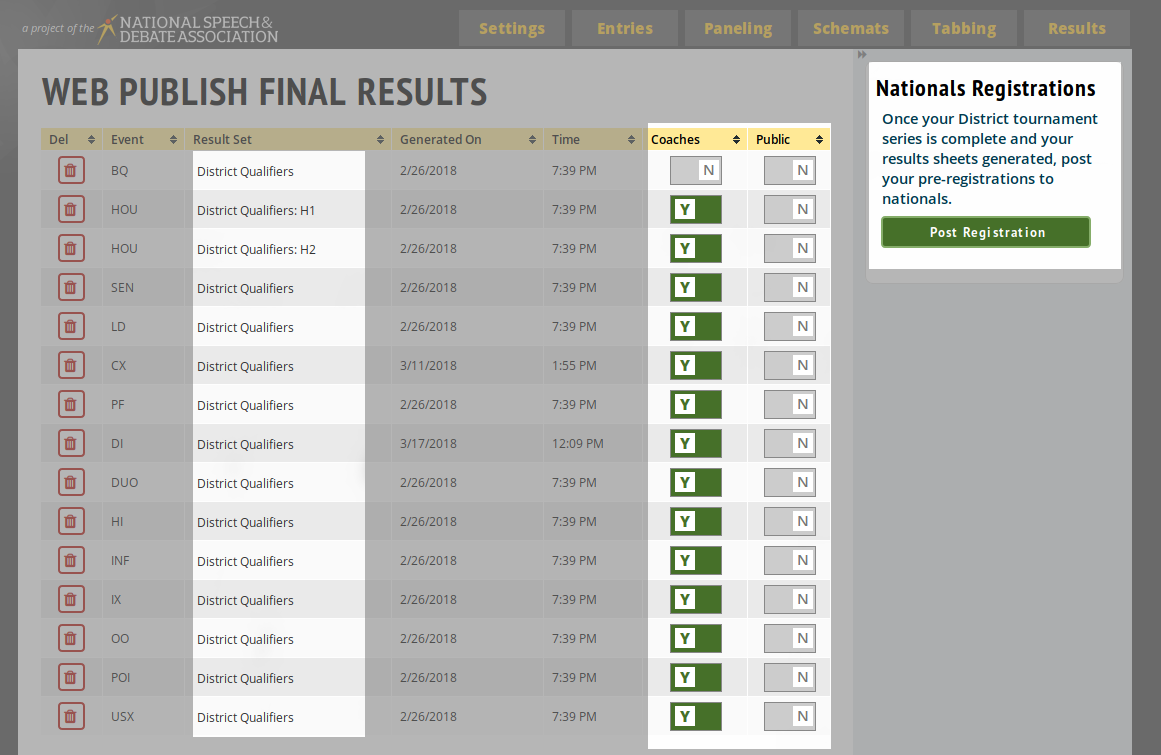This screenshot has height=755, width=1161.
Task: Click the delete icon for DUO row
Action: [70, 483]
